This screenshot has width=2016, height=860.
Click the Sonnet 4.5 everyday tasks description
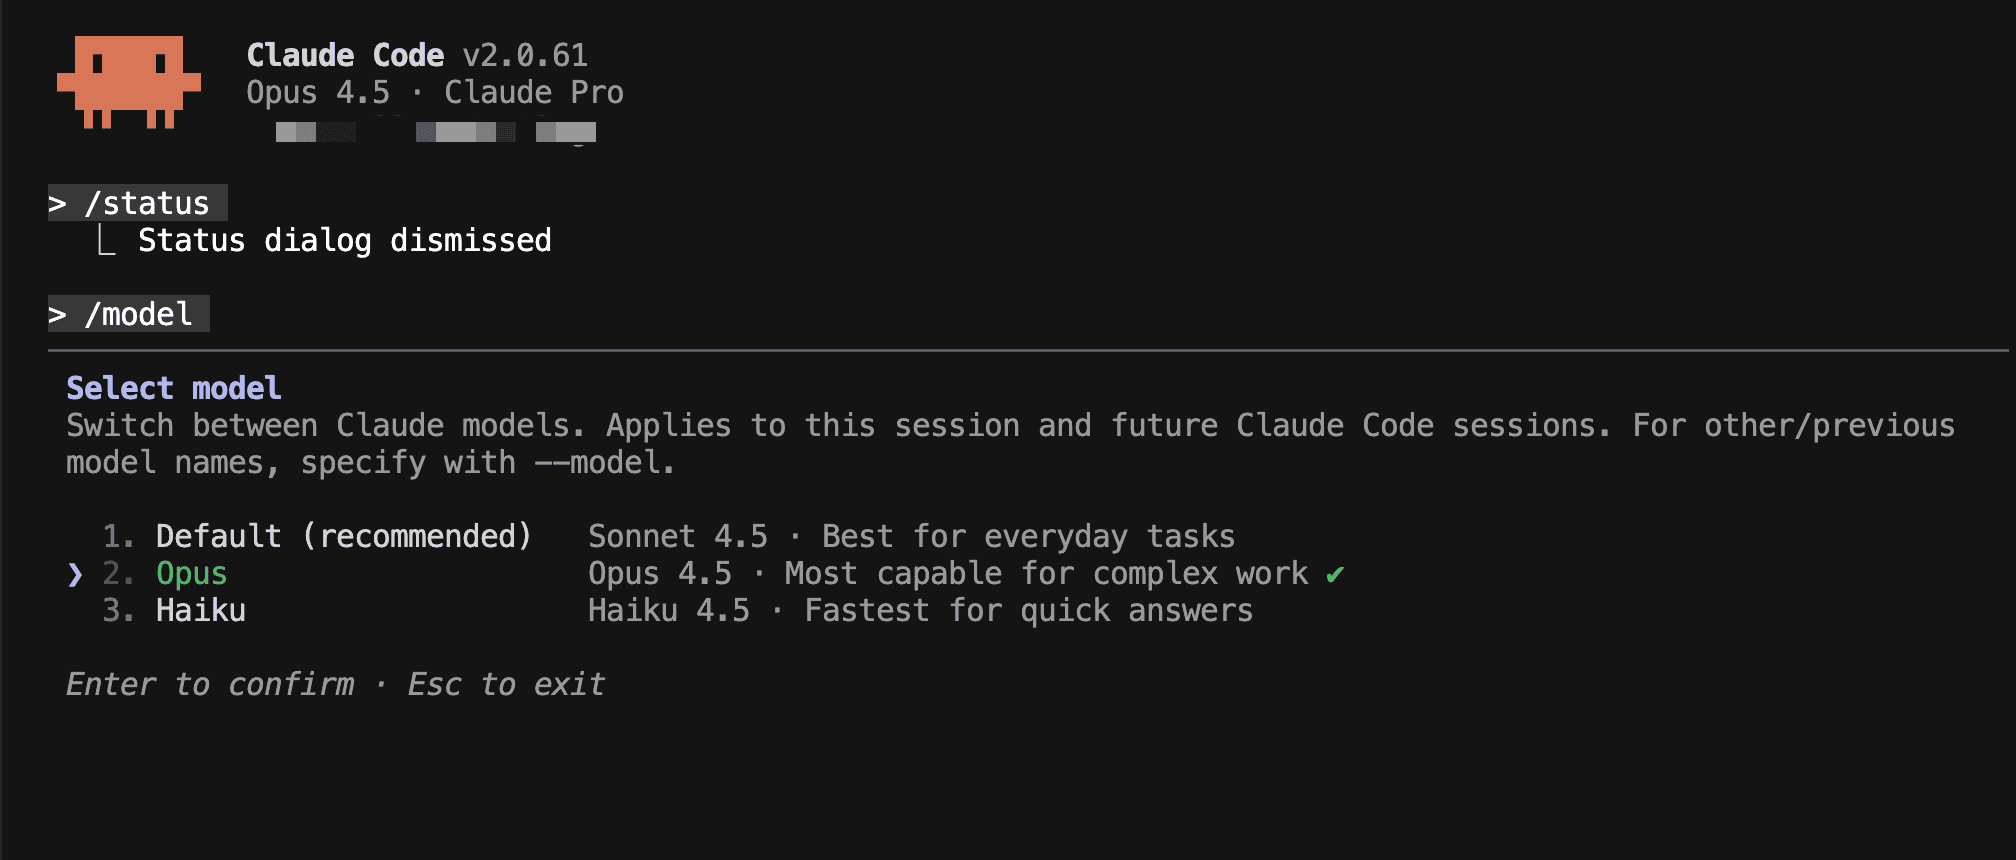pyautogui.click(x=910, y=537)
